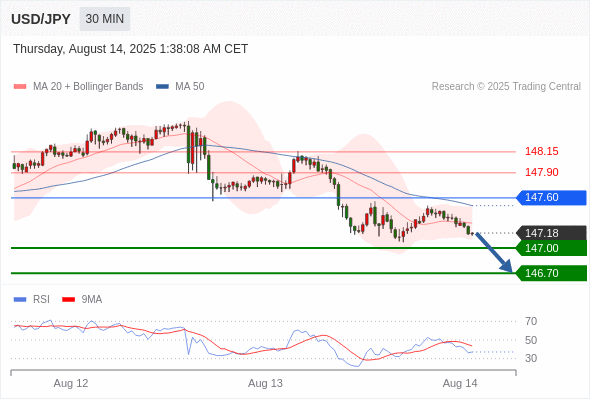Toggle the 9MA legend entry
Screen dimensions: 590x400
(82, 300)
